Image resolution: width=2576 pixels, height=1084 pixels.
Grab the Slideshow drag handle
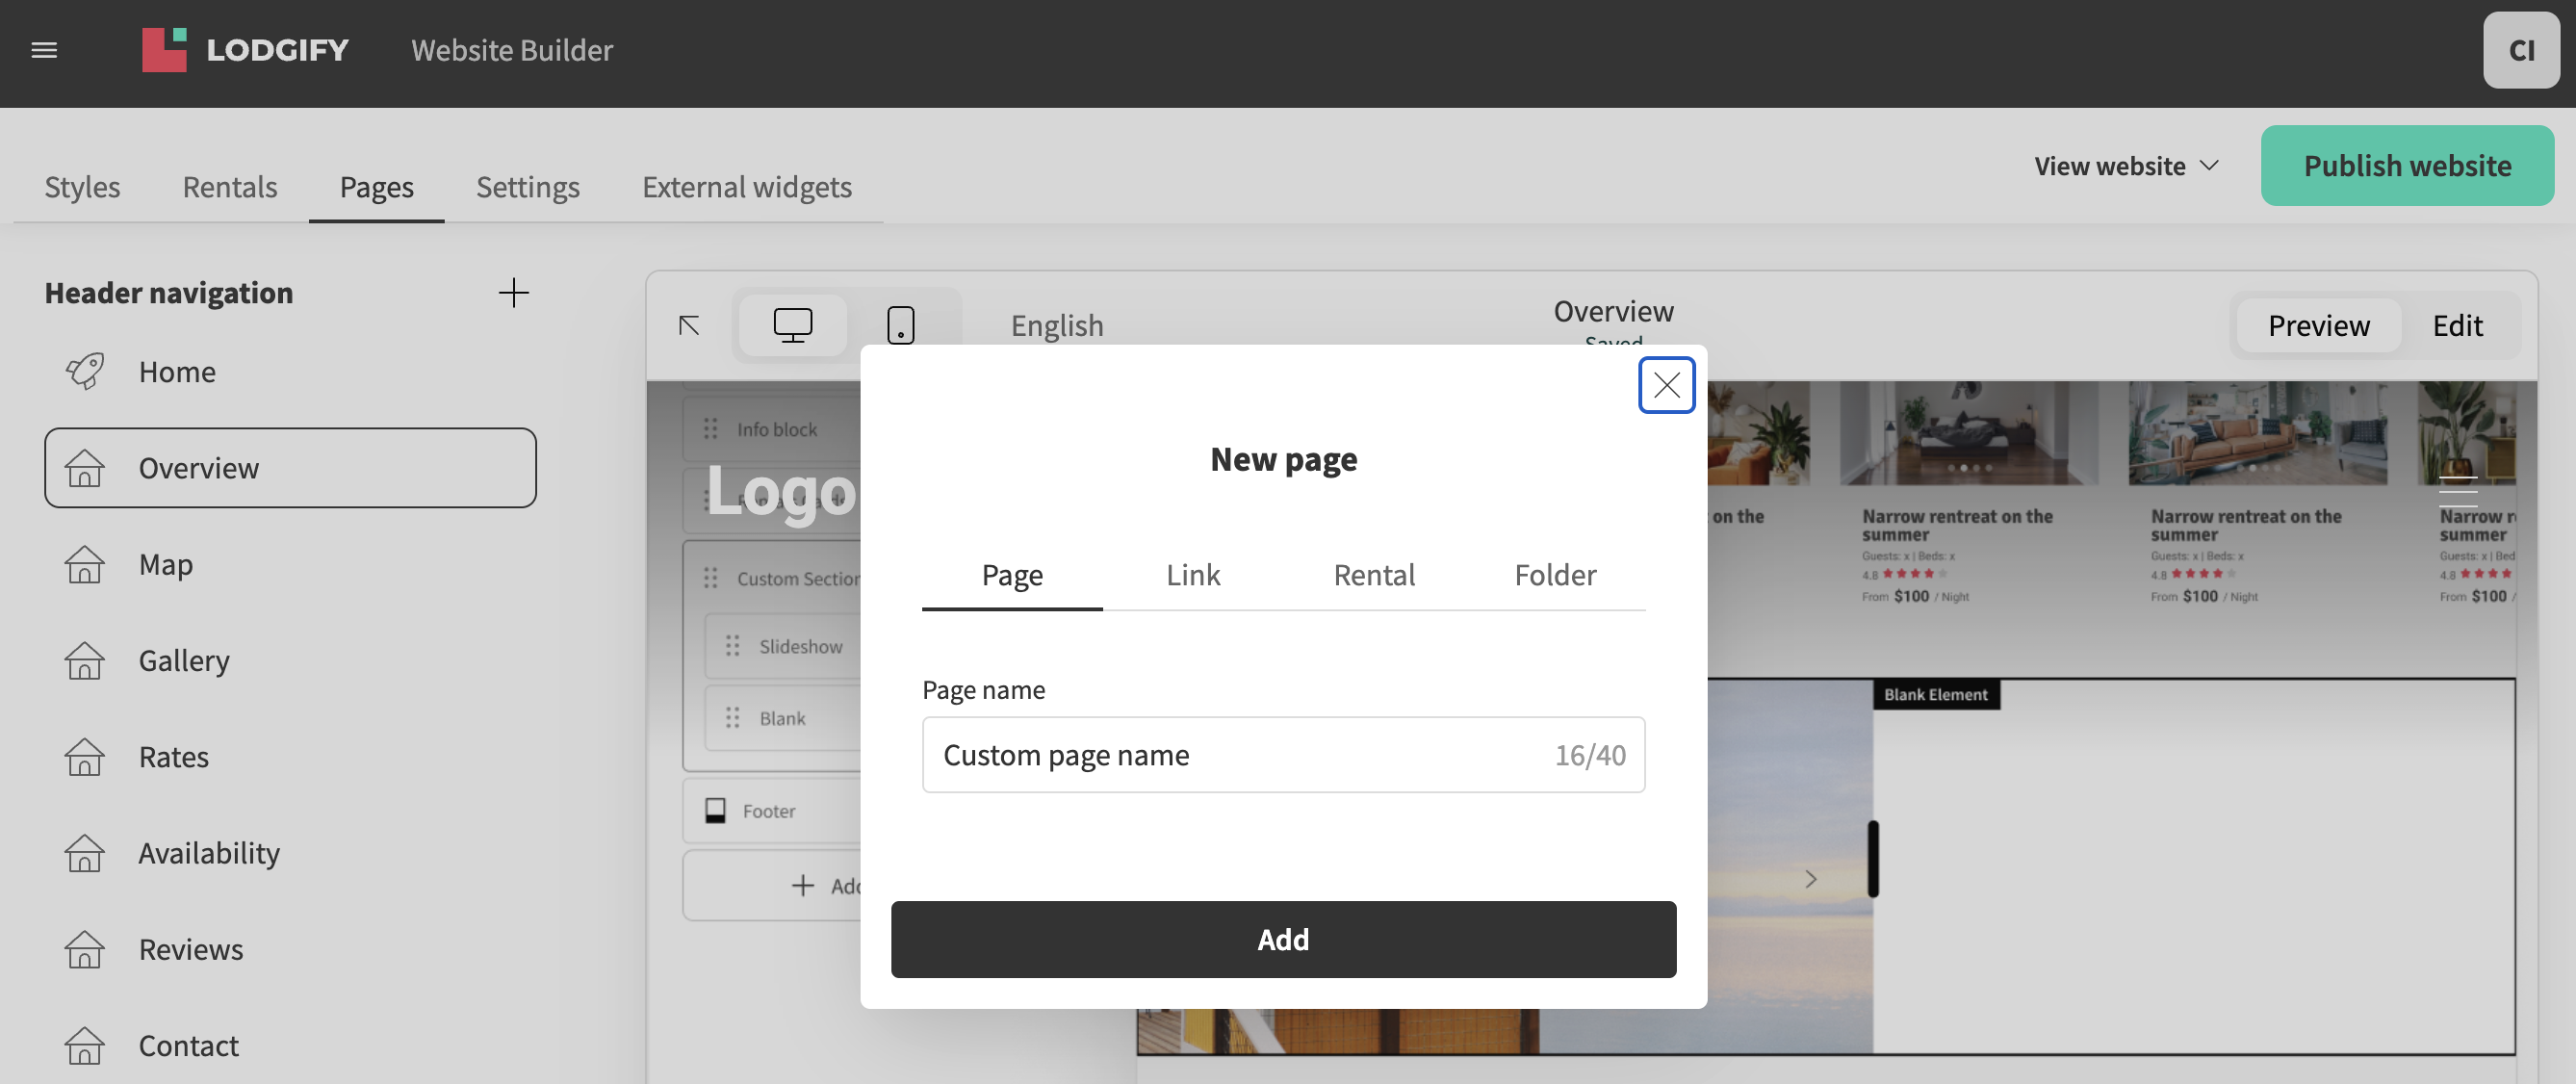(733, 646)
